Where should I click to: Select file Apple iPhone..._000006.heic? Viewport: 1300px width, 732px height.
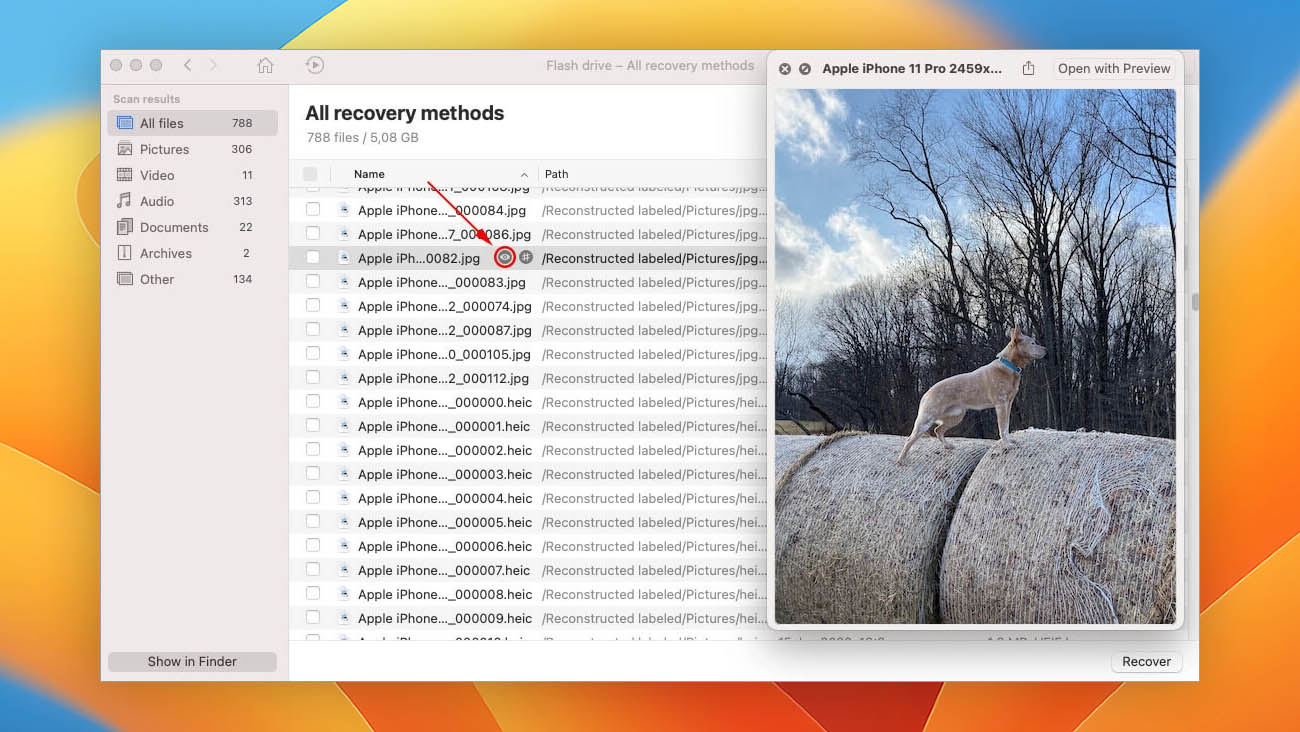pyautogui.click(x=445, y=546)
